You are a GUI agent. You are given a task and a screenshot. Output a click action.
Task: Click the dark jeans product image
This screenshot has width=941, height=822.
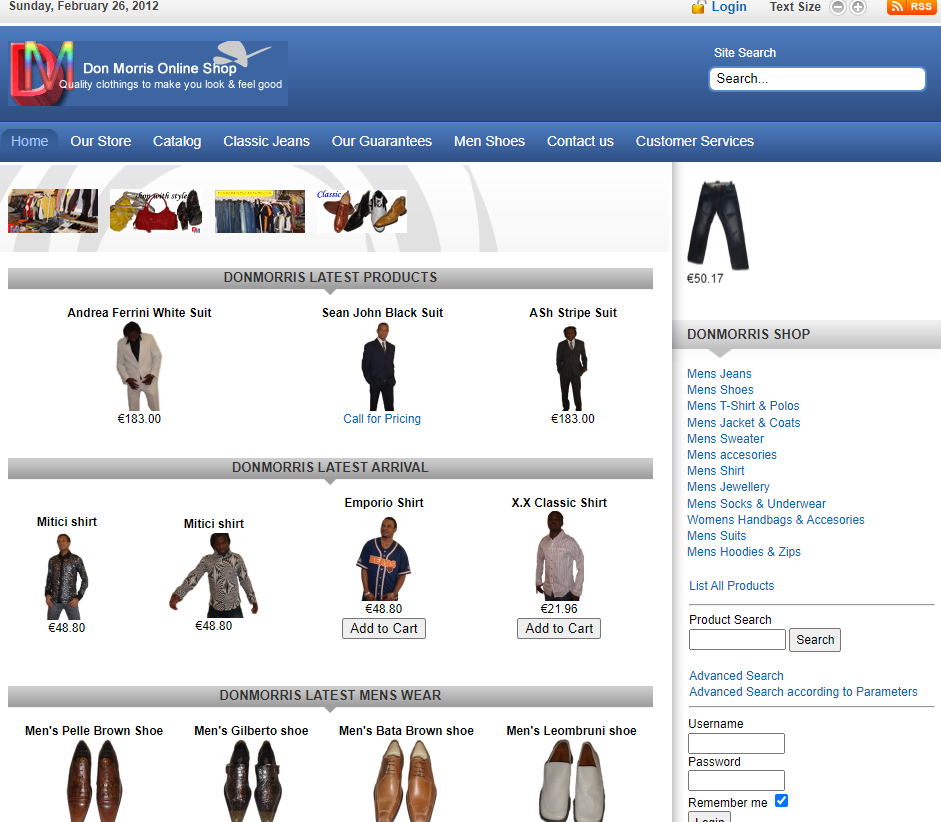(x=718, y=225)
